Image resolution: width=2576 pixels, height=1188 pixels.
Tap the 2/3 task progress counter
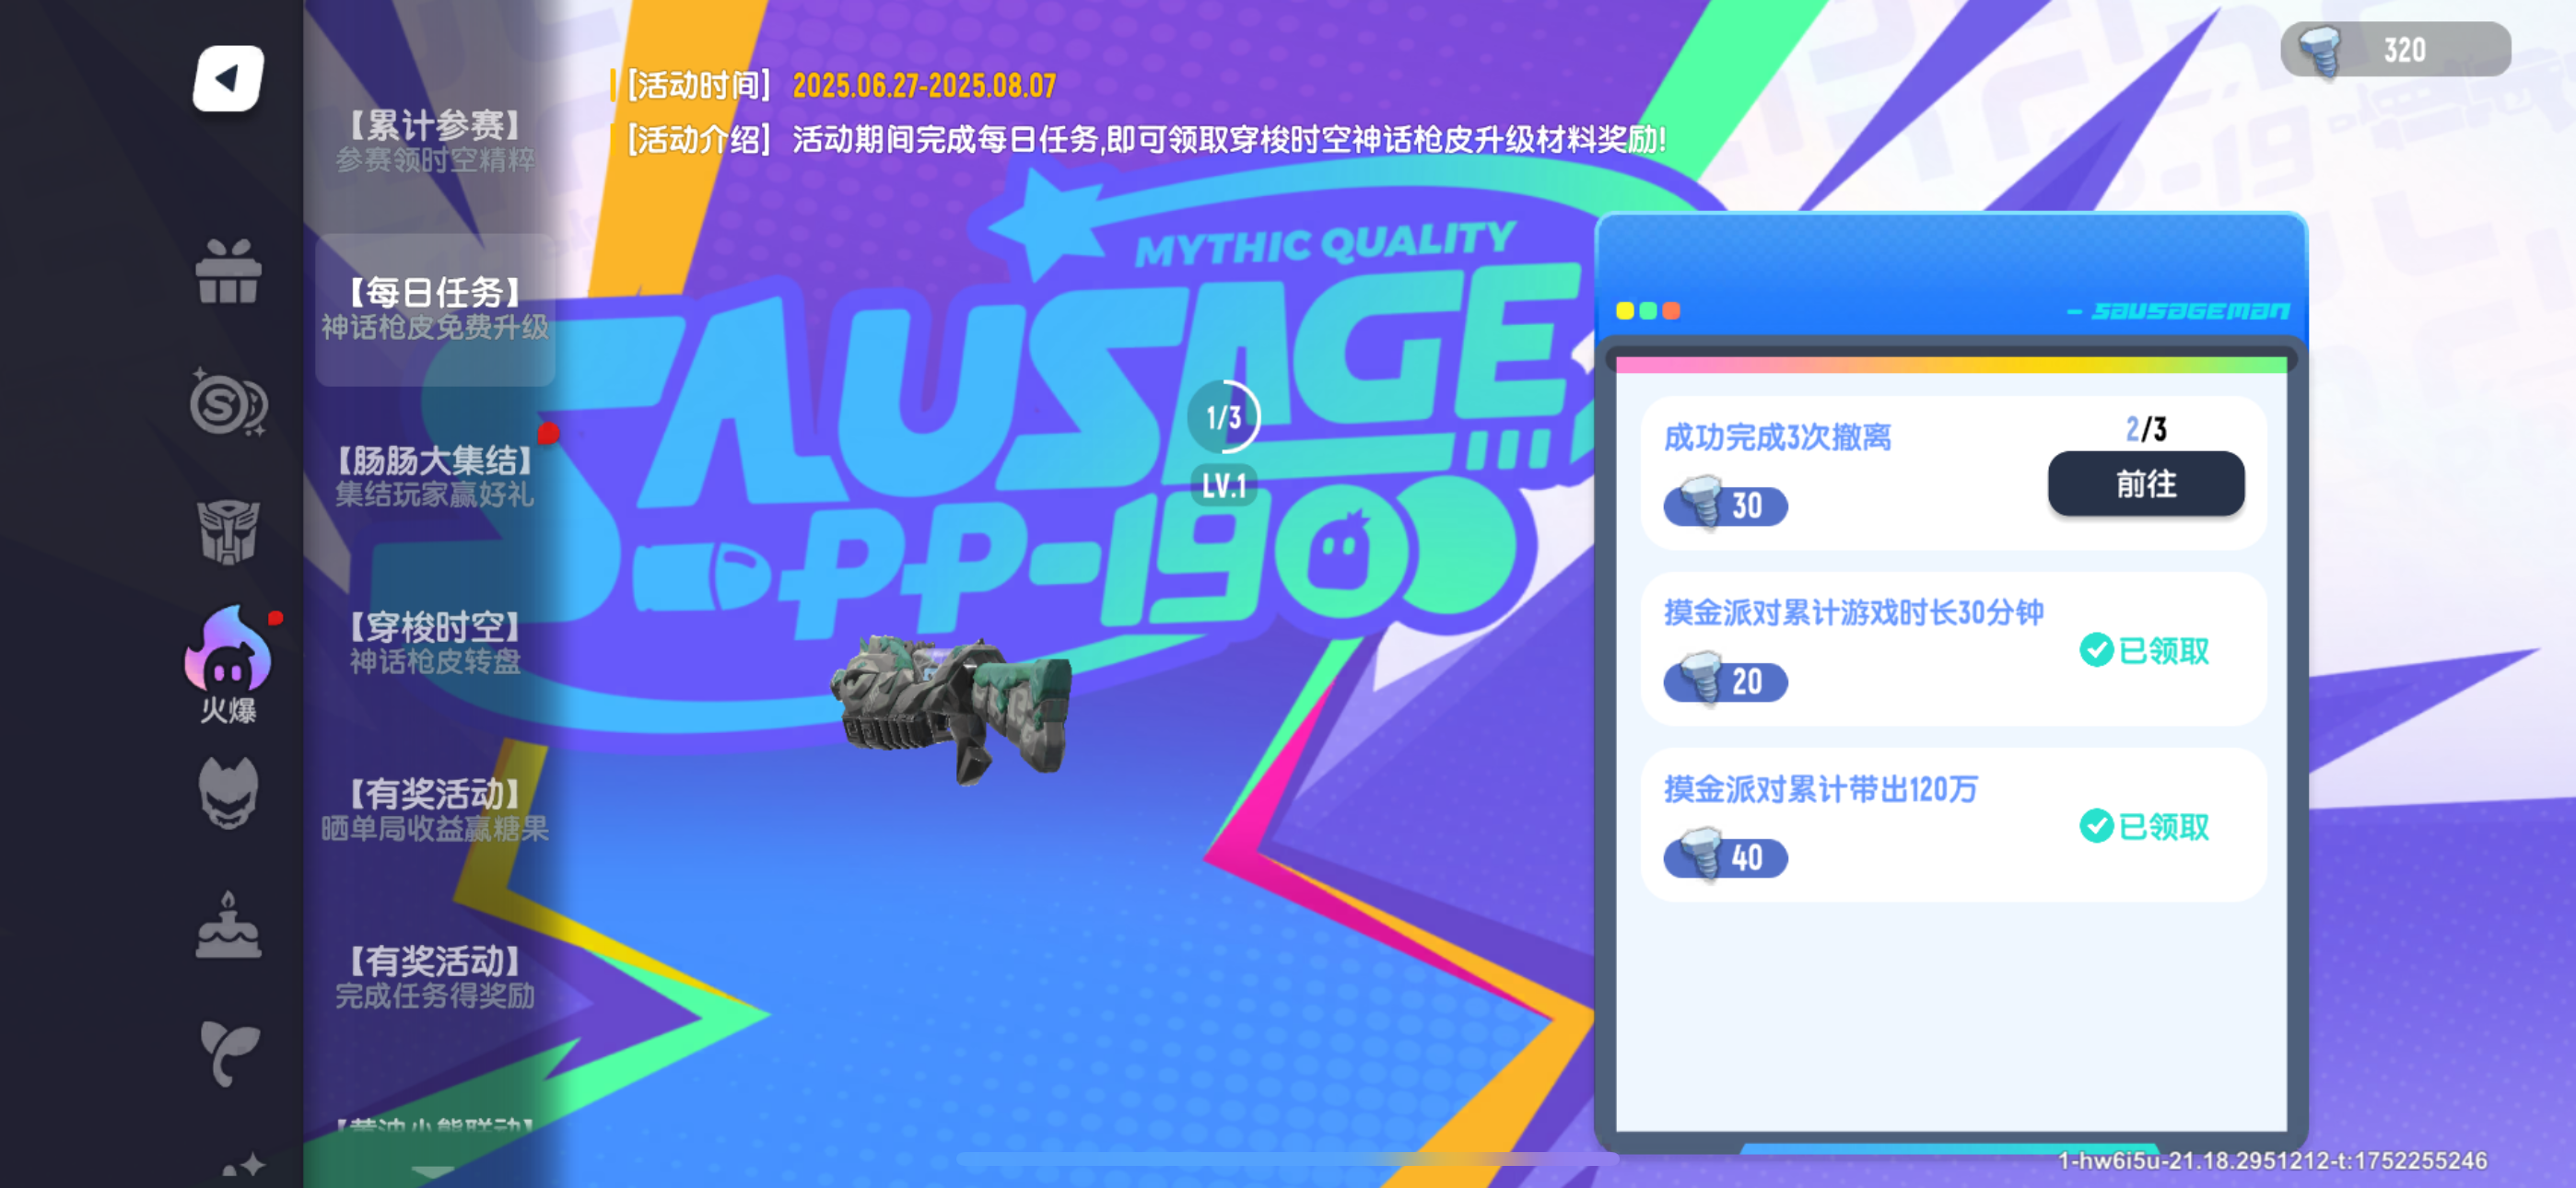2146,429
